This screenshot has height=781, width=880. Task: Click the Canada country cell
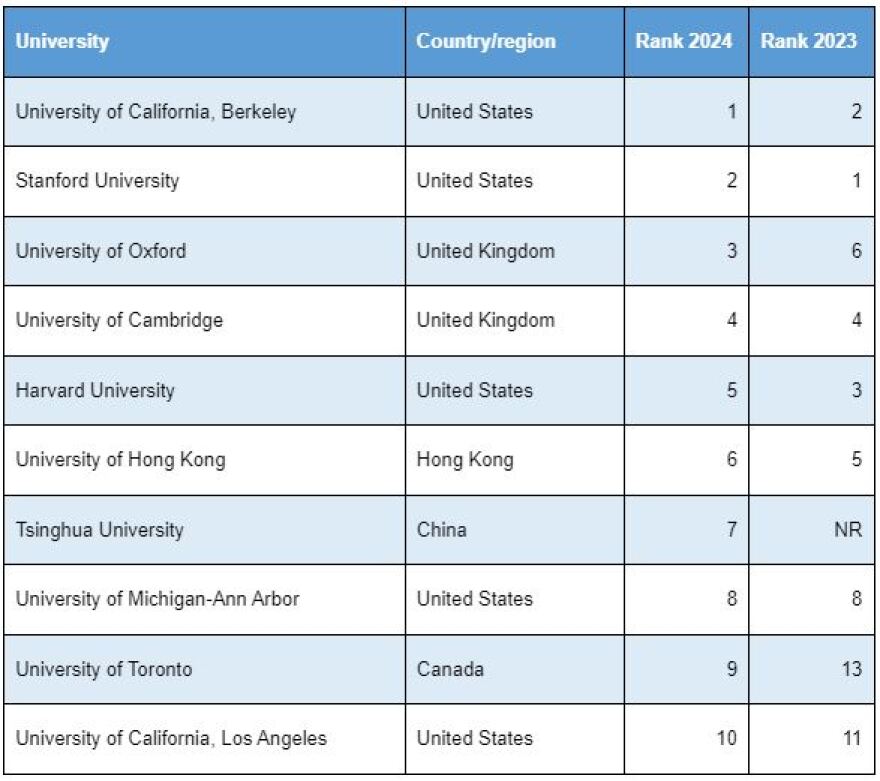point(450,669)
